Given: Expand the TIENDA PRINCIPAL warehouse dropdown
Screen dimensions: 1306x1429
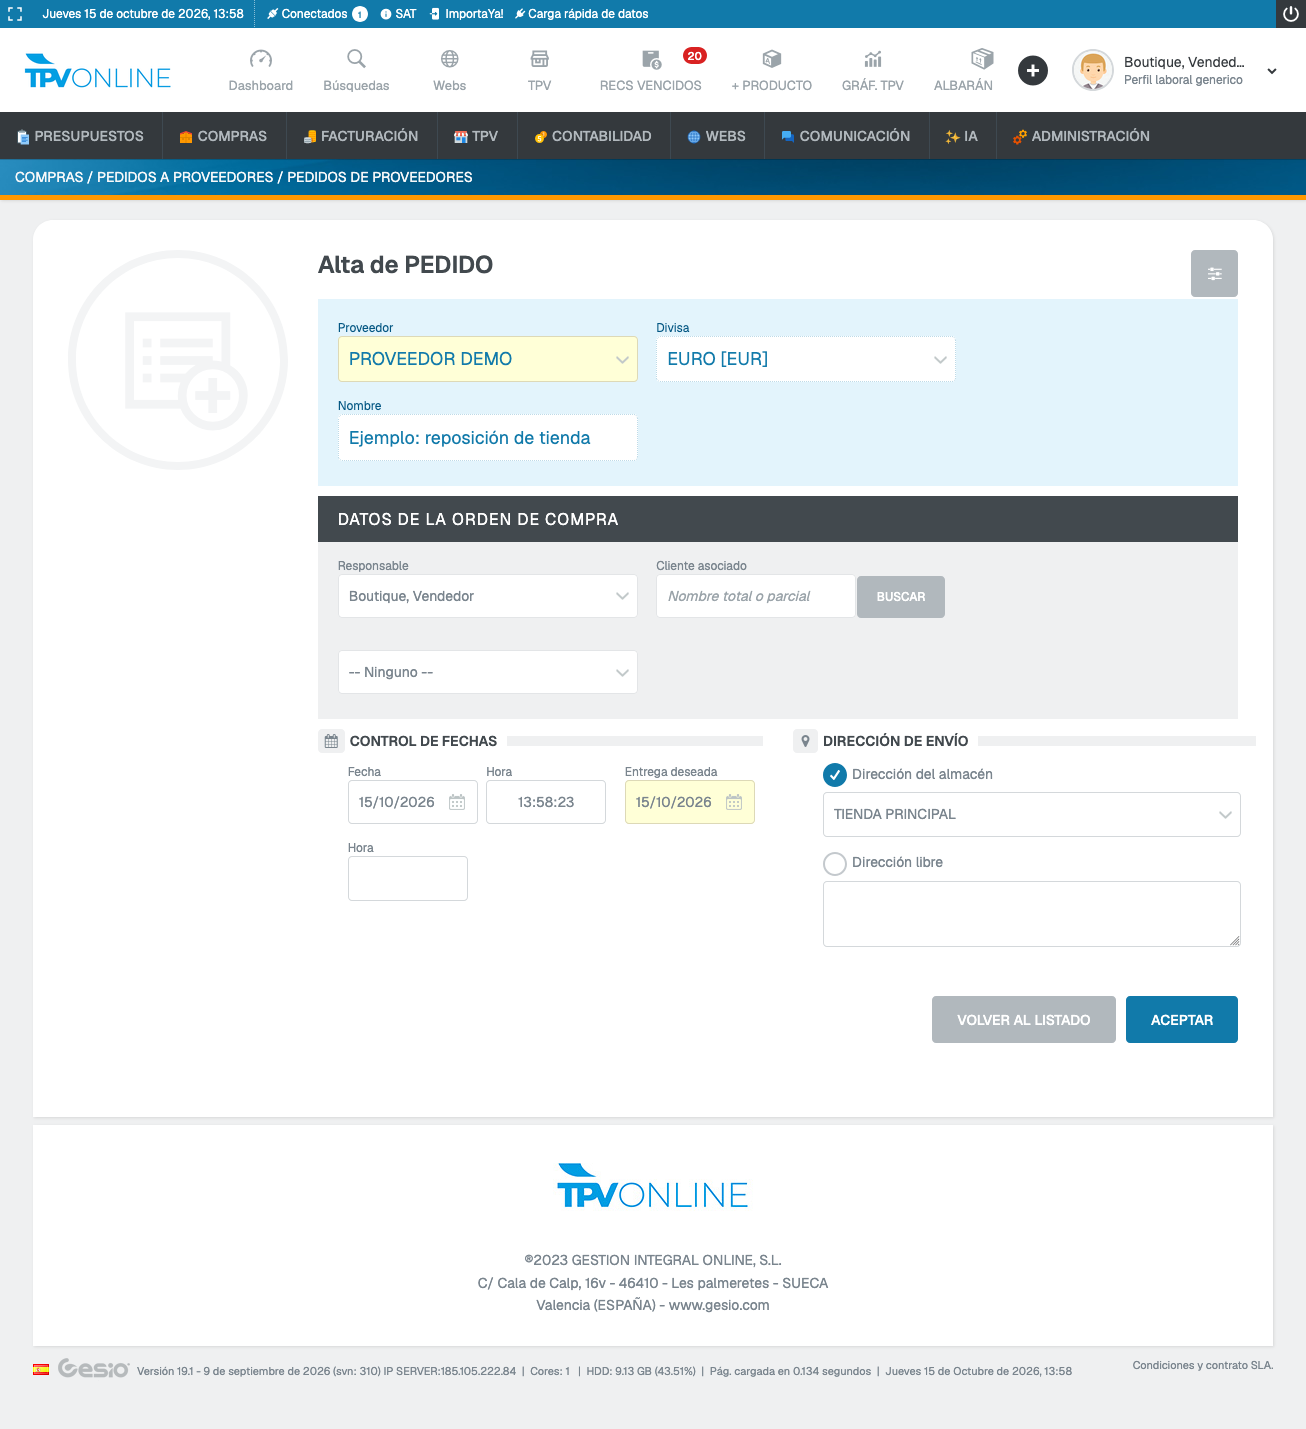Looking at the screenshot, I should (1032, 814).
